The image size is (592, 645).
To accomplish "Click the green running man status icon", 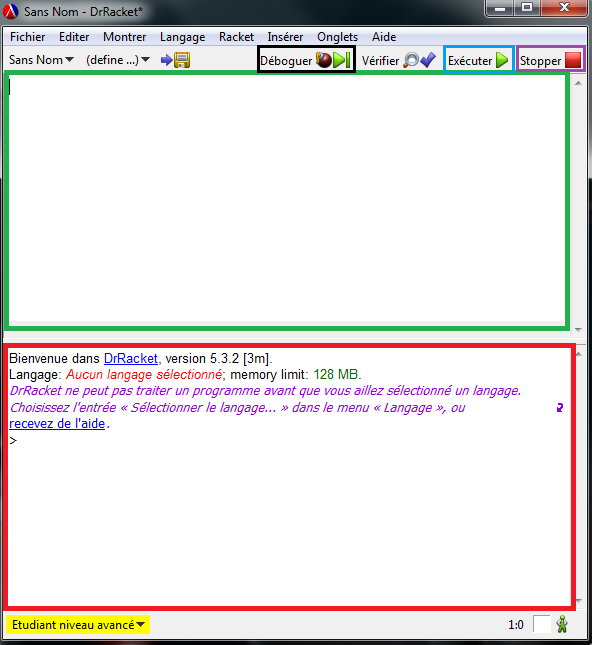I will point(562,624).
